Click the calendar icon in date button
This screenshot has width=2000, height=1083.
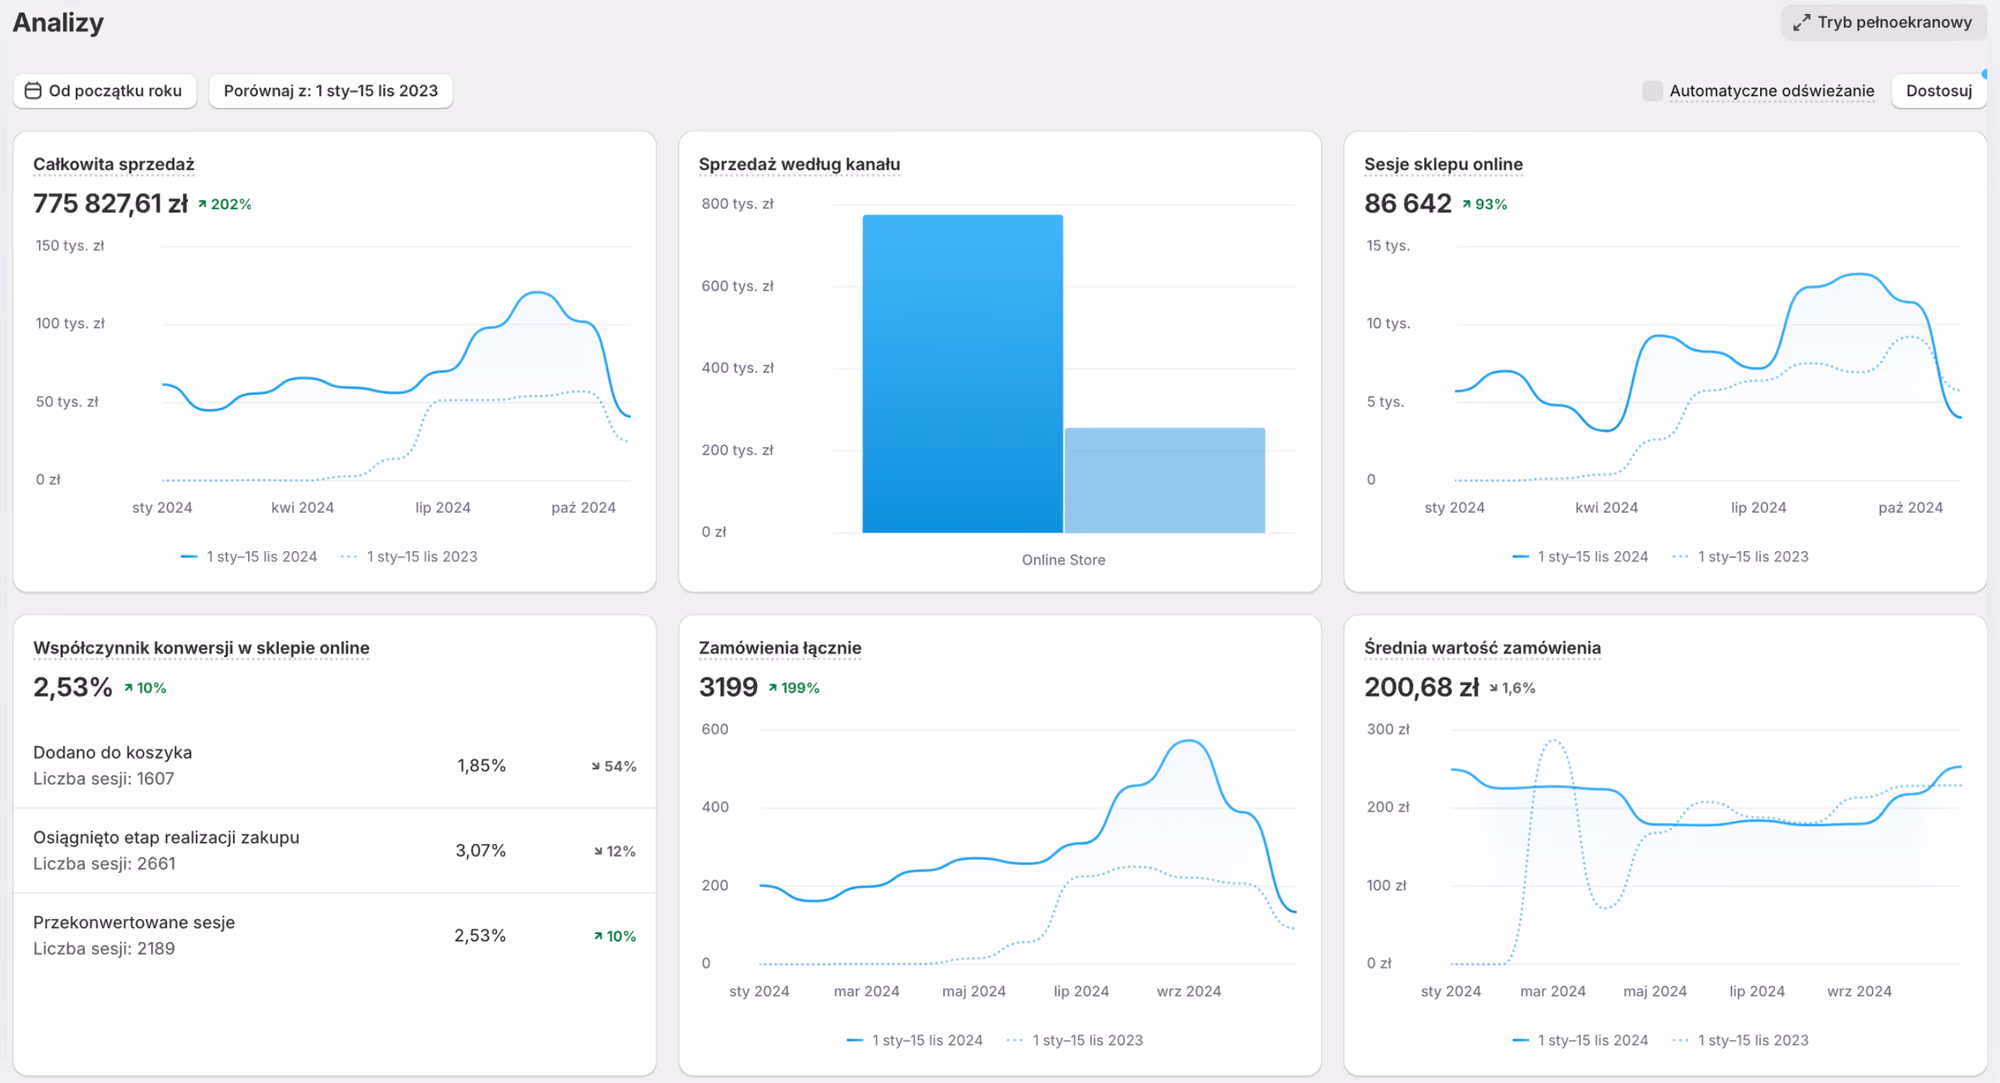point(33,91)
